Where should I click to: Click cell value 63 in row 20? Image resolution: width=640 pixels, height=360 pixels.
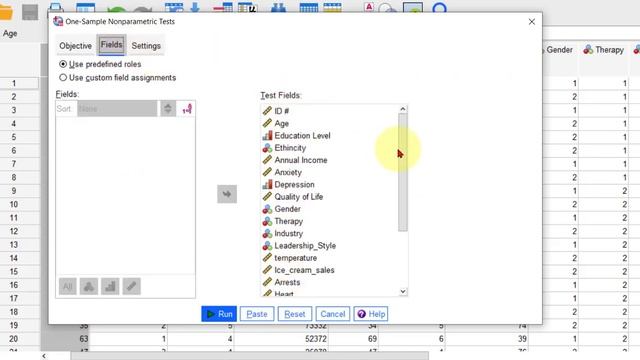click(84, 339)
